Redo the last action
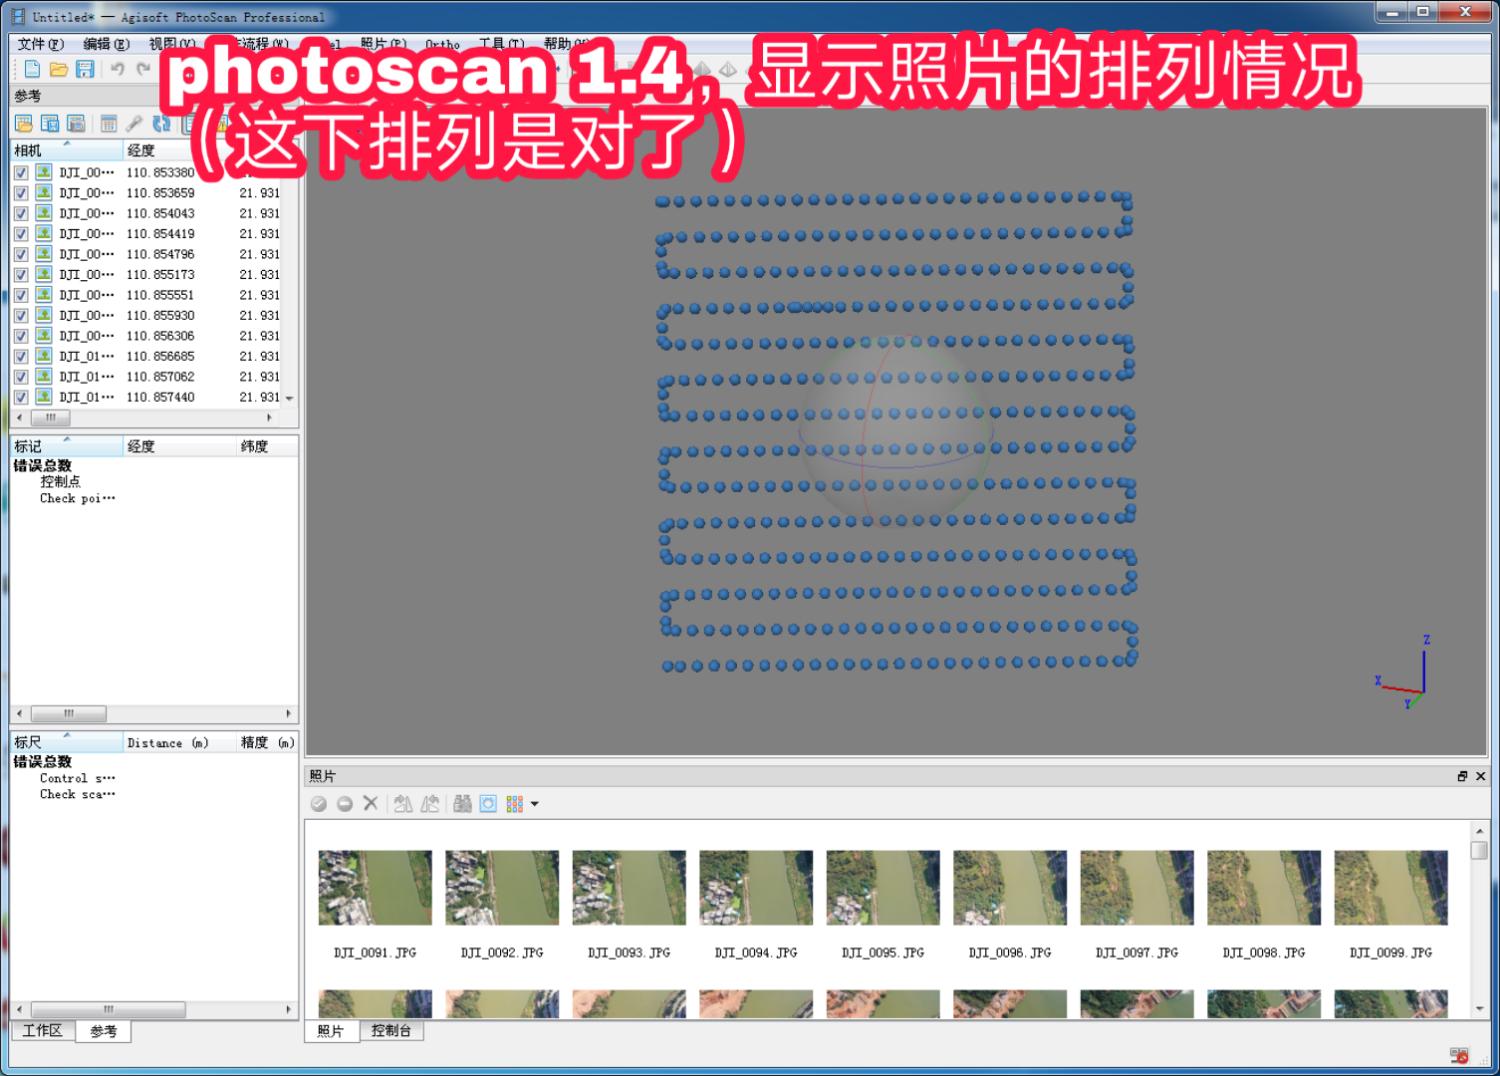The height and width of the screenshot is (1076, 1500). 144,69
